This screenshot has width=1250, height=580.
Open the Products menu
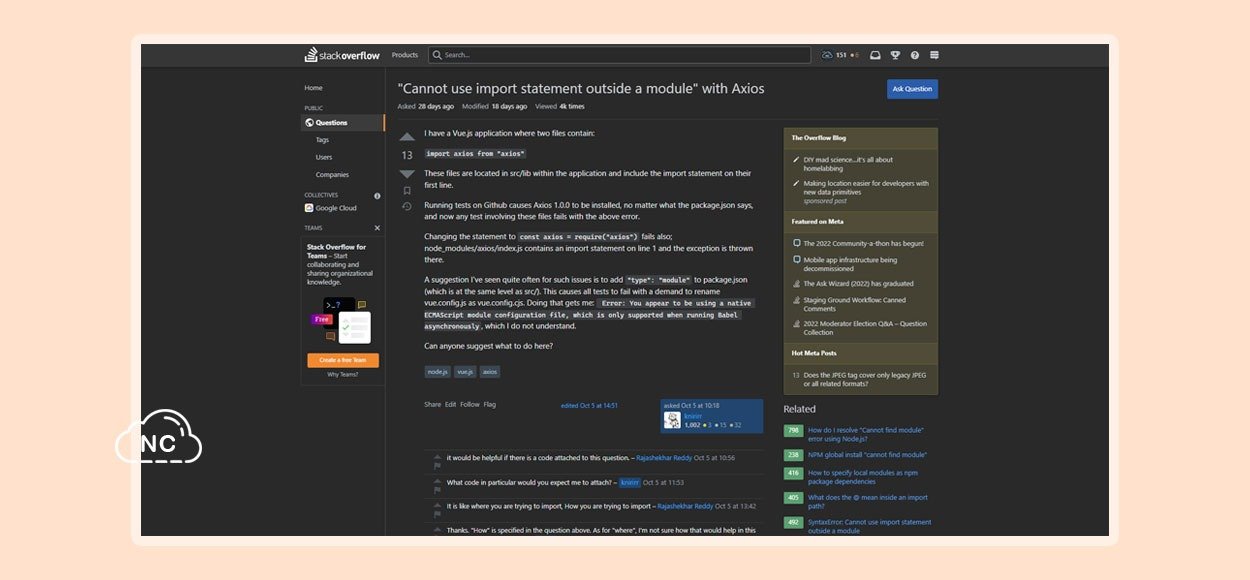[405, 55]
